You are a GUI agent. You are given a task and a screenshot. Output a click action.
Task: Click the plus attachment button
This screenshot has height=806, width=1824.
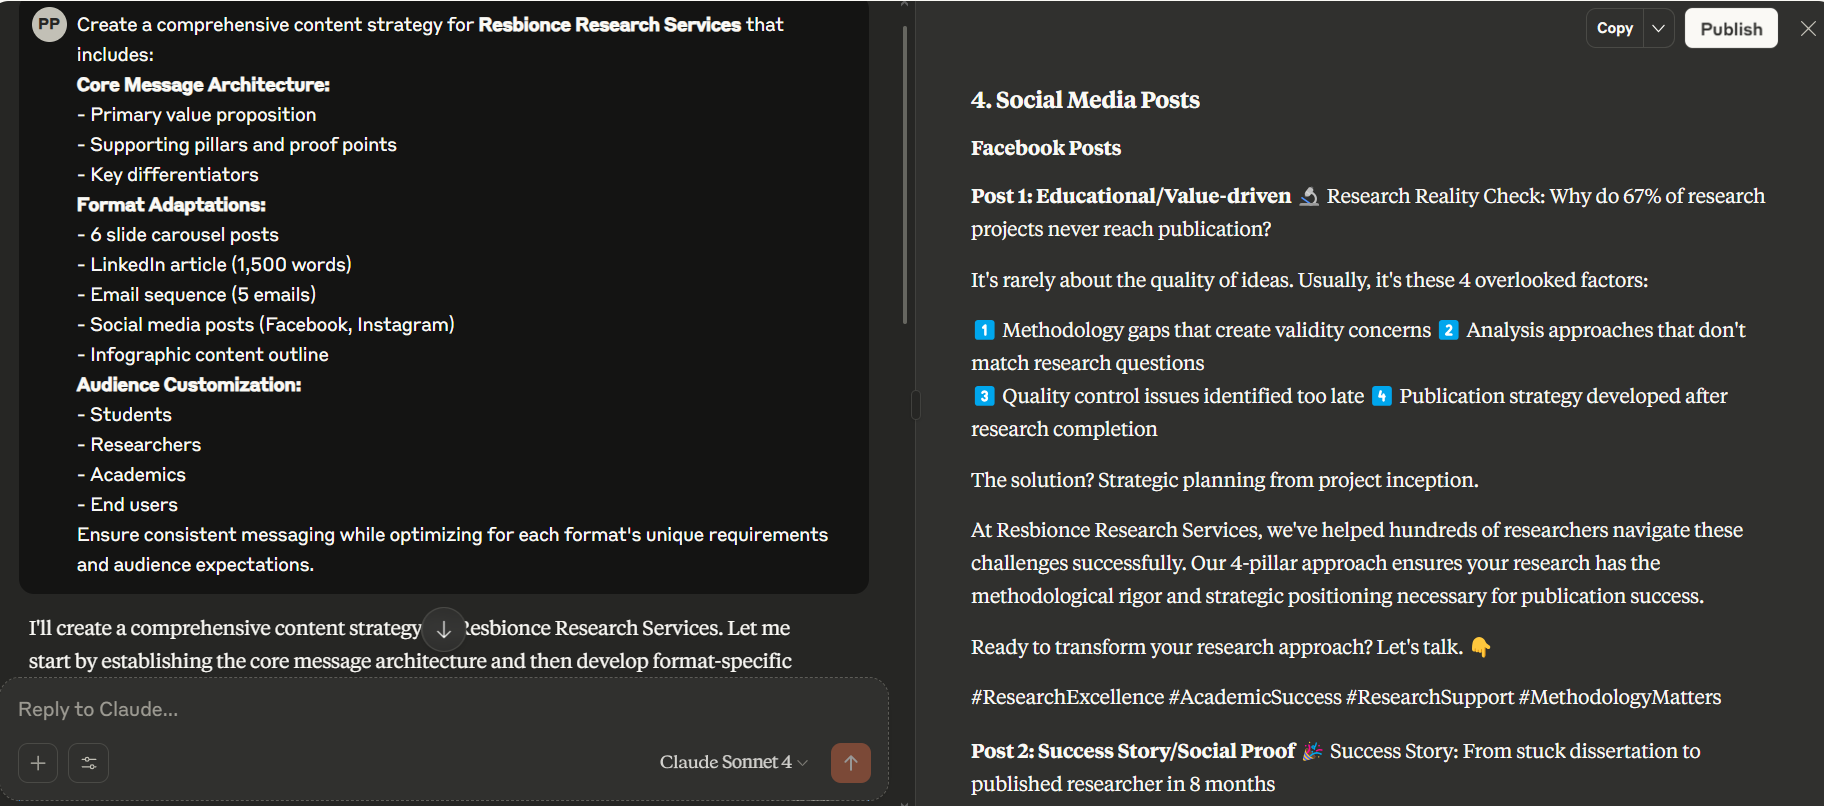[x=38, y=763]
